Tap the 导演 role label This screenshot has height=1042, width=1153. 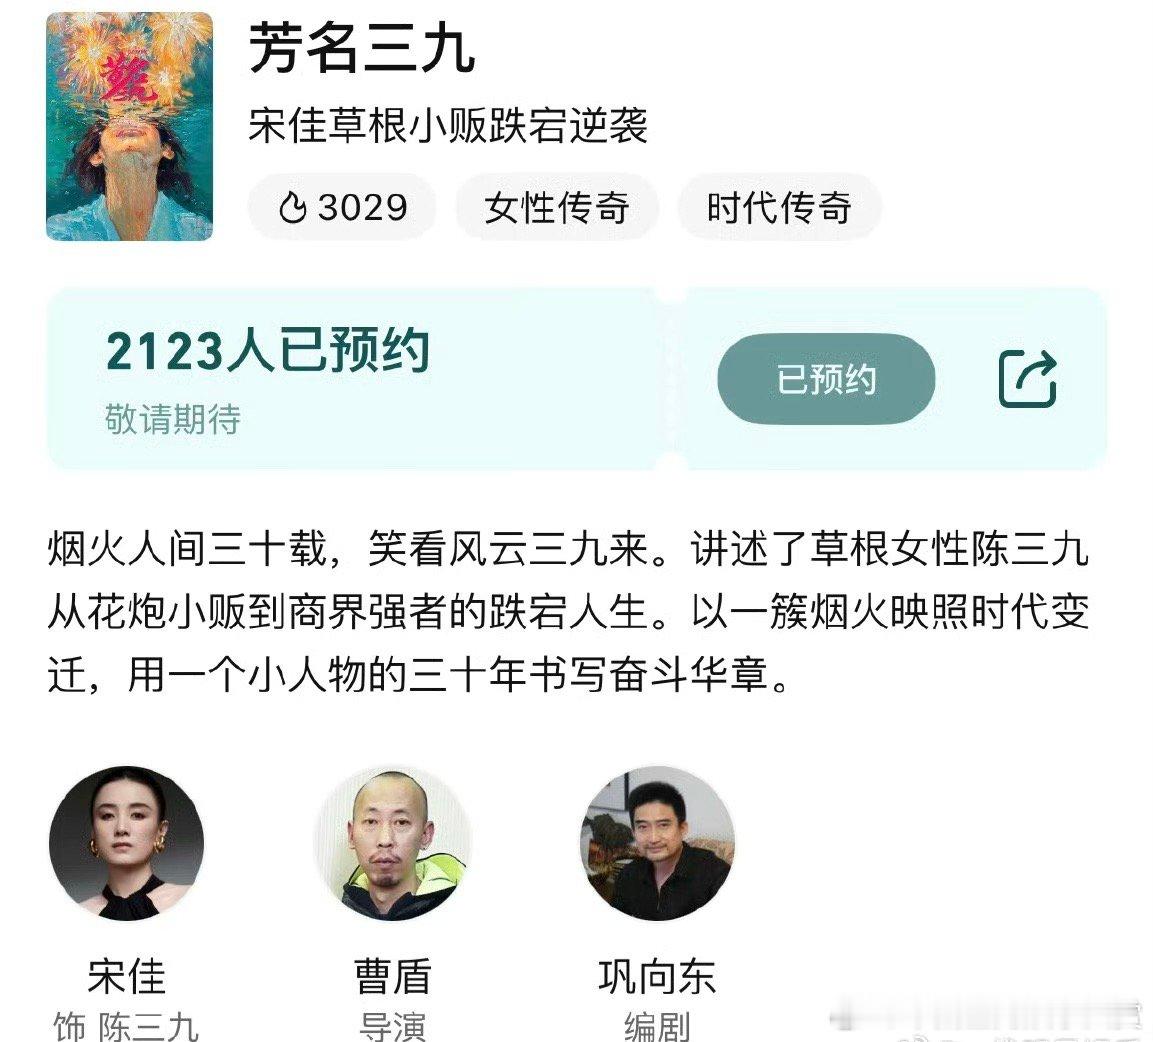[393, 1027]
